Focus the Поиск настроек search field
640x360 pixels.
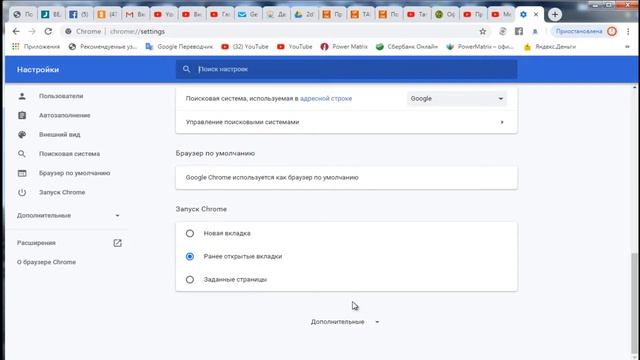347,69
